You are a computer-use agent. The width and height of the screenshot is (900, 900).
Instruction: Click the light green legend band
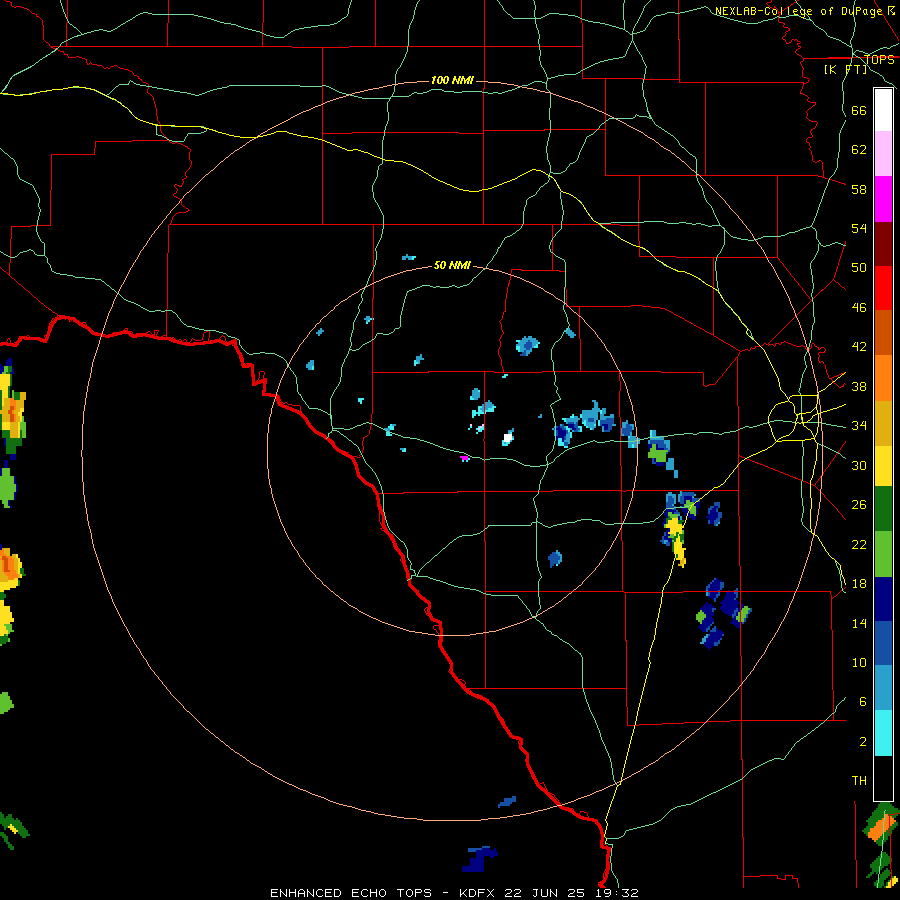[883, 554]
